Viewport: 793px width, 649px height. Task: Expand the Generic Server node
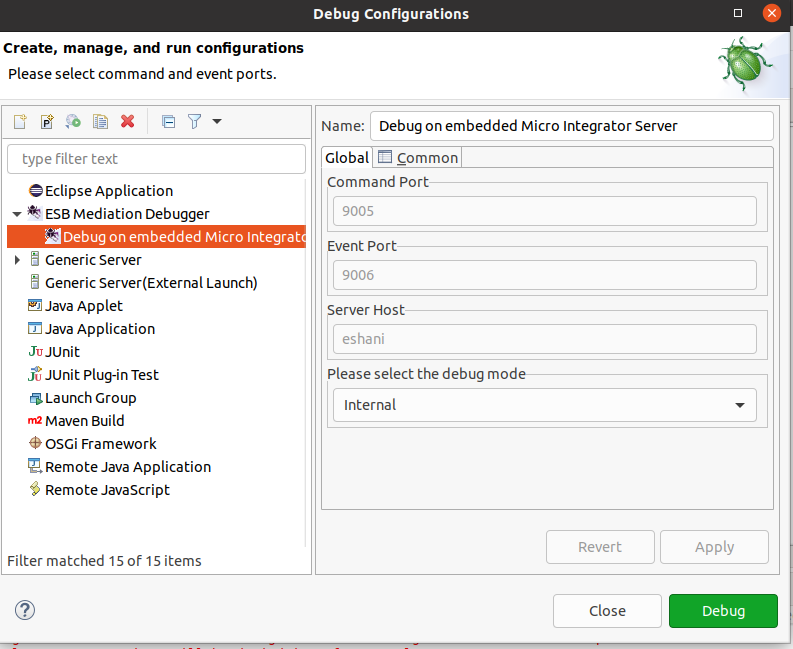(x=17, y=260)
